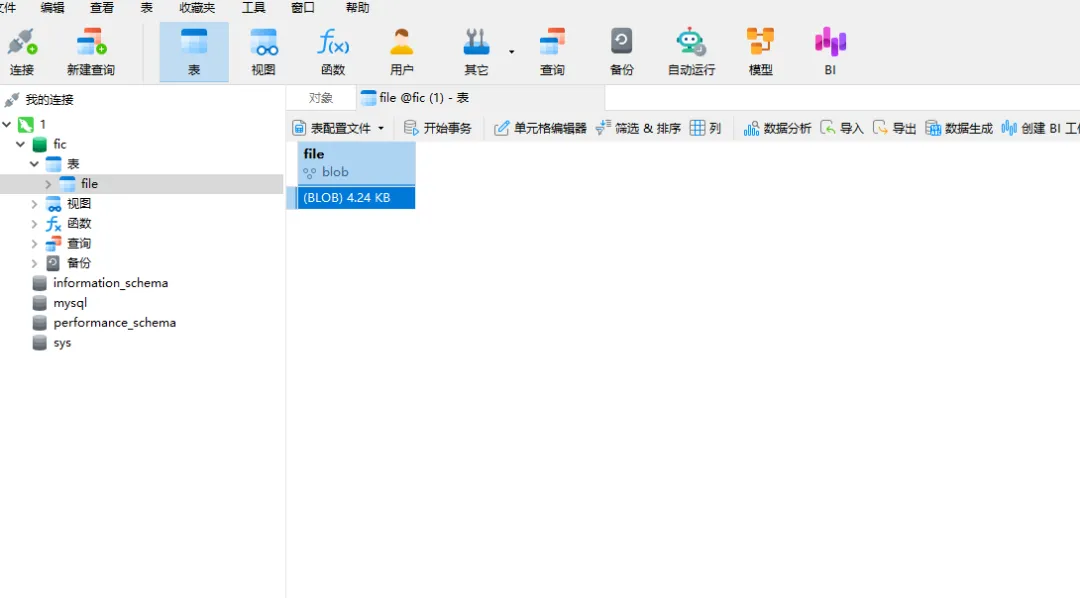
Task: Click Filter & Sort (筛选 & 排序)
Action: tap(638, 128)
